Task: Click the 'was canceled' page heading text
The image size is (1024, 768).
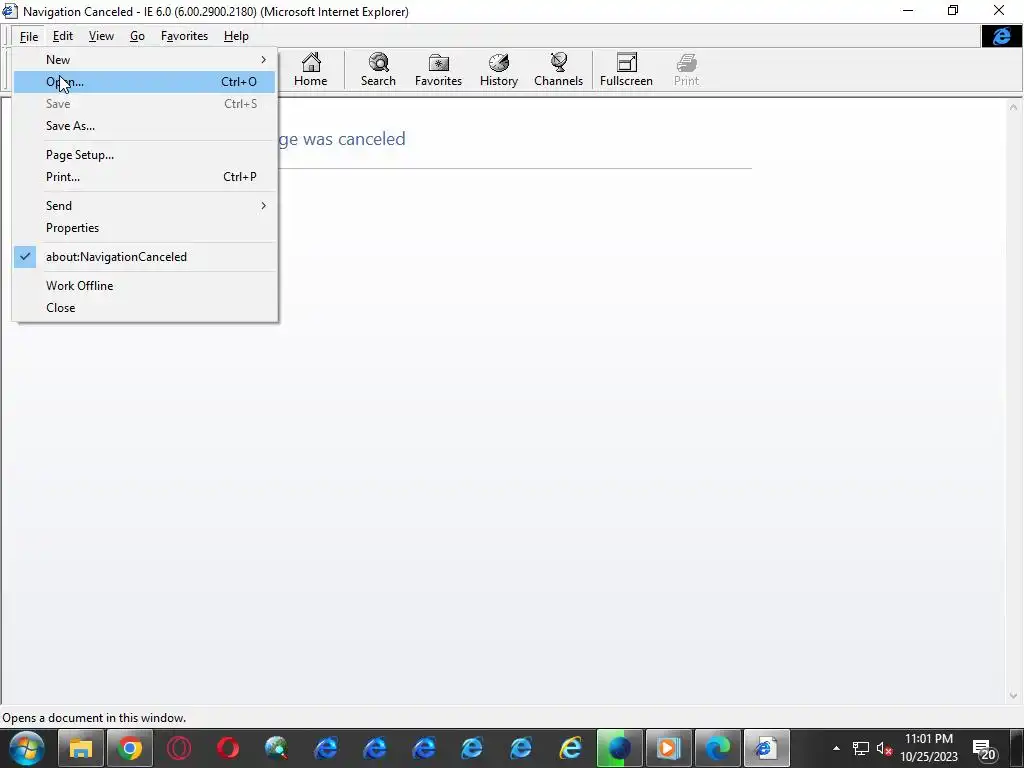Action: coord(354,139)
